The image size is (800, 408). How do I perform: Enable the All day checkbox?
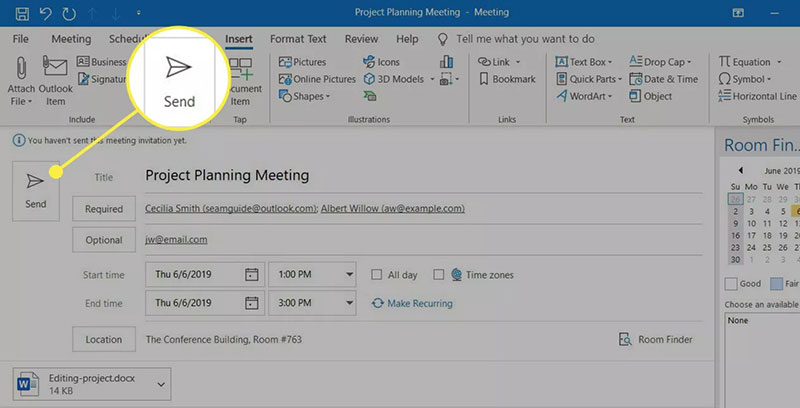click(x=377, y=275)
